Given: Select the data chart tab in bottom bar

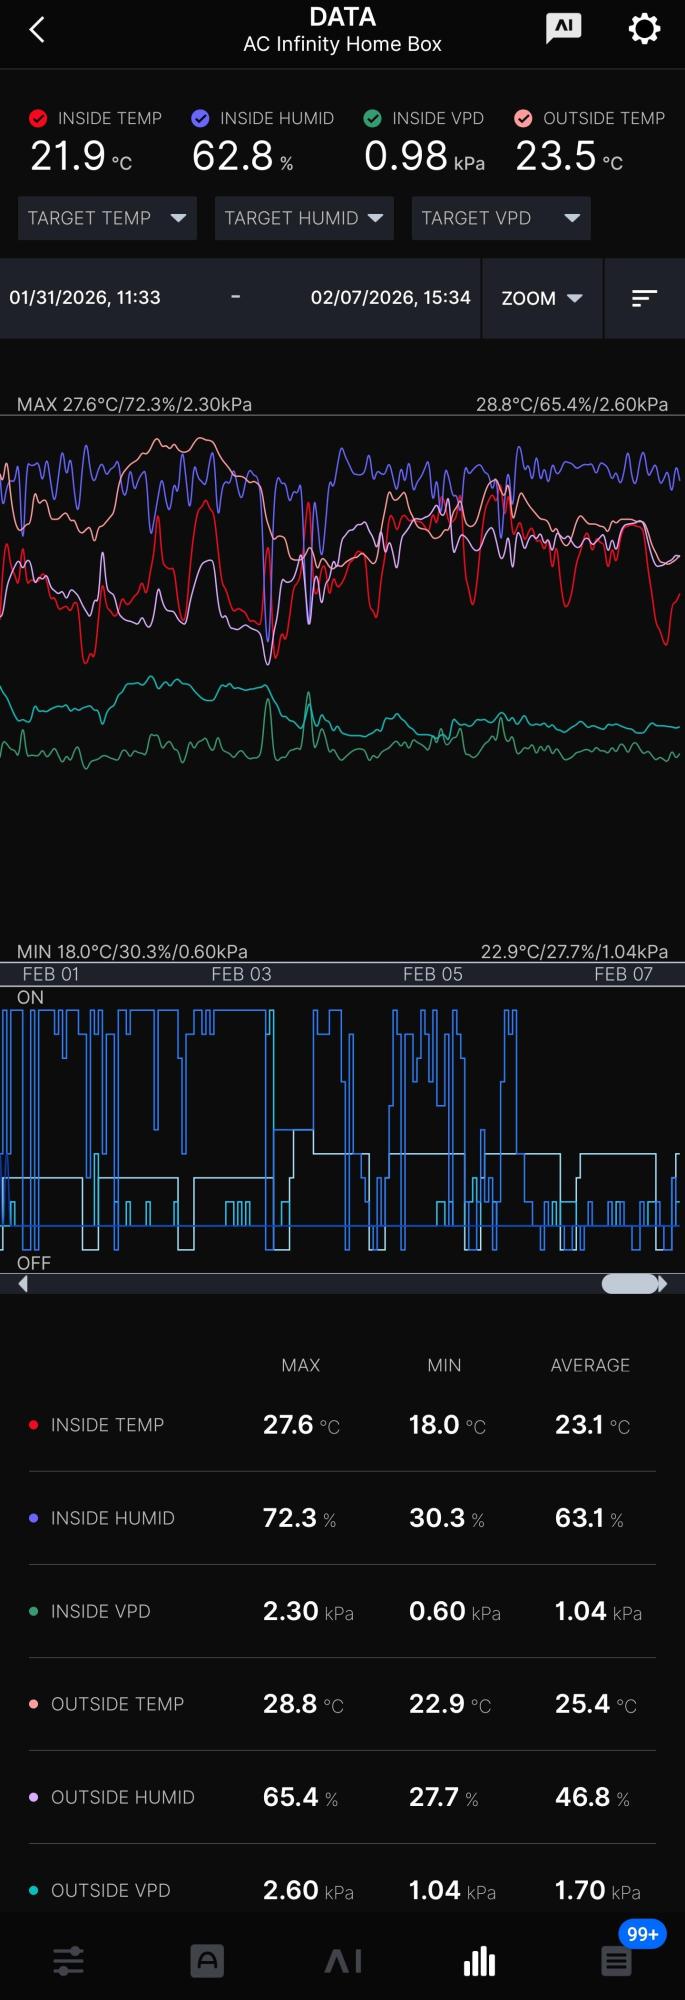Looking at the screenshot, I should point(479,1961).
